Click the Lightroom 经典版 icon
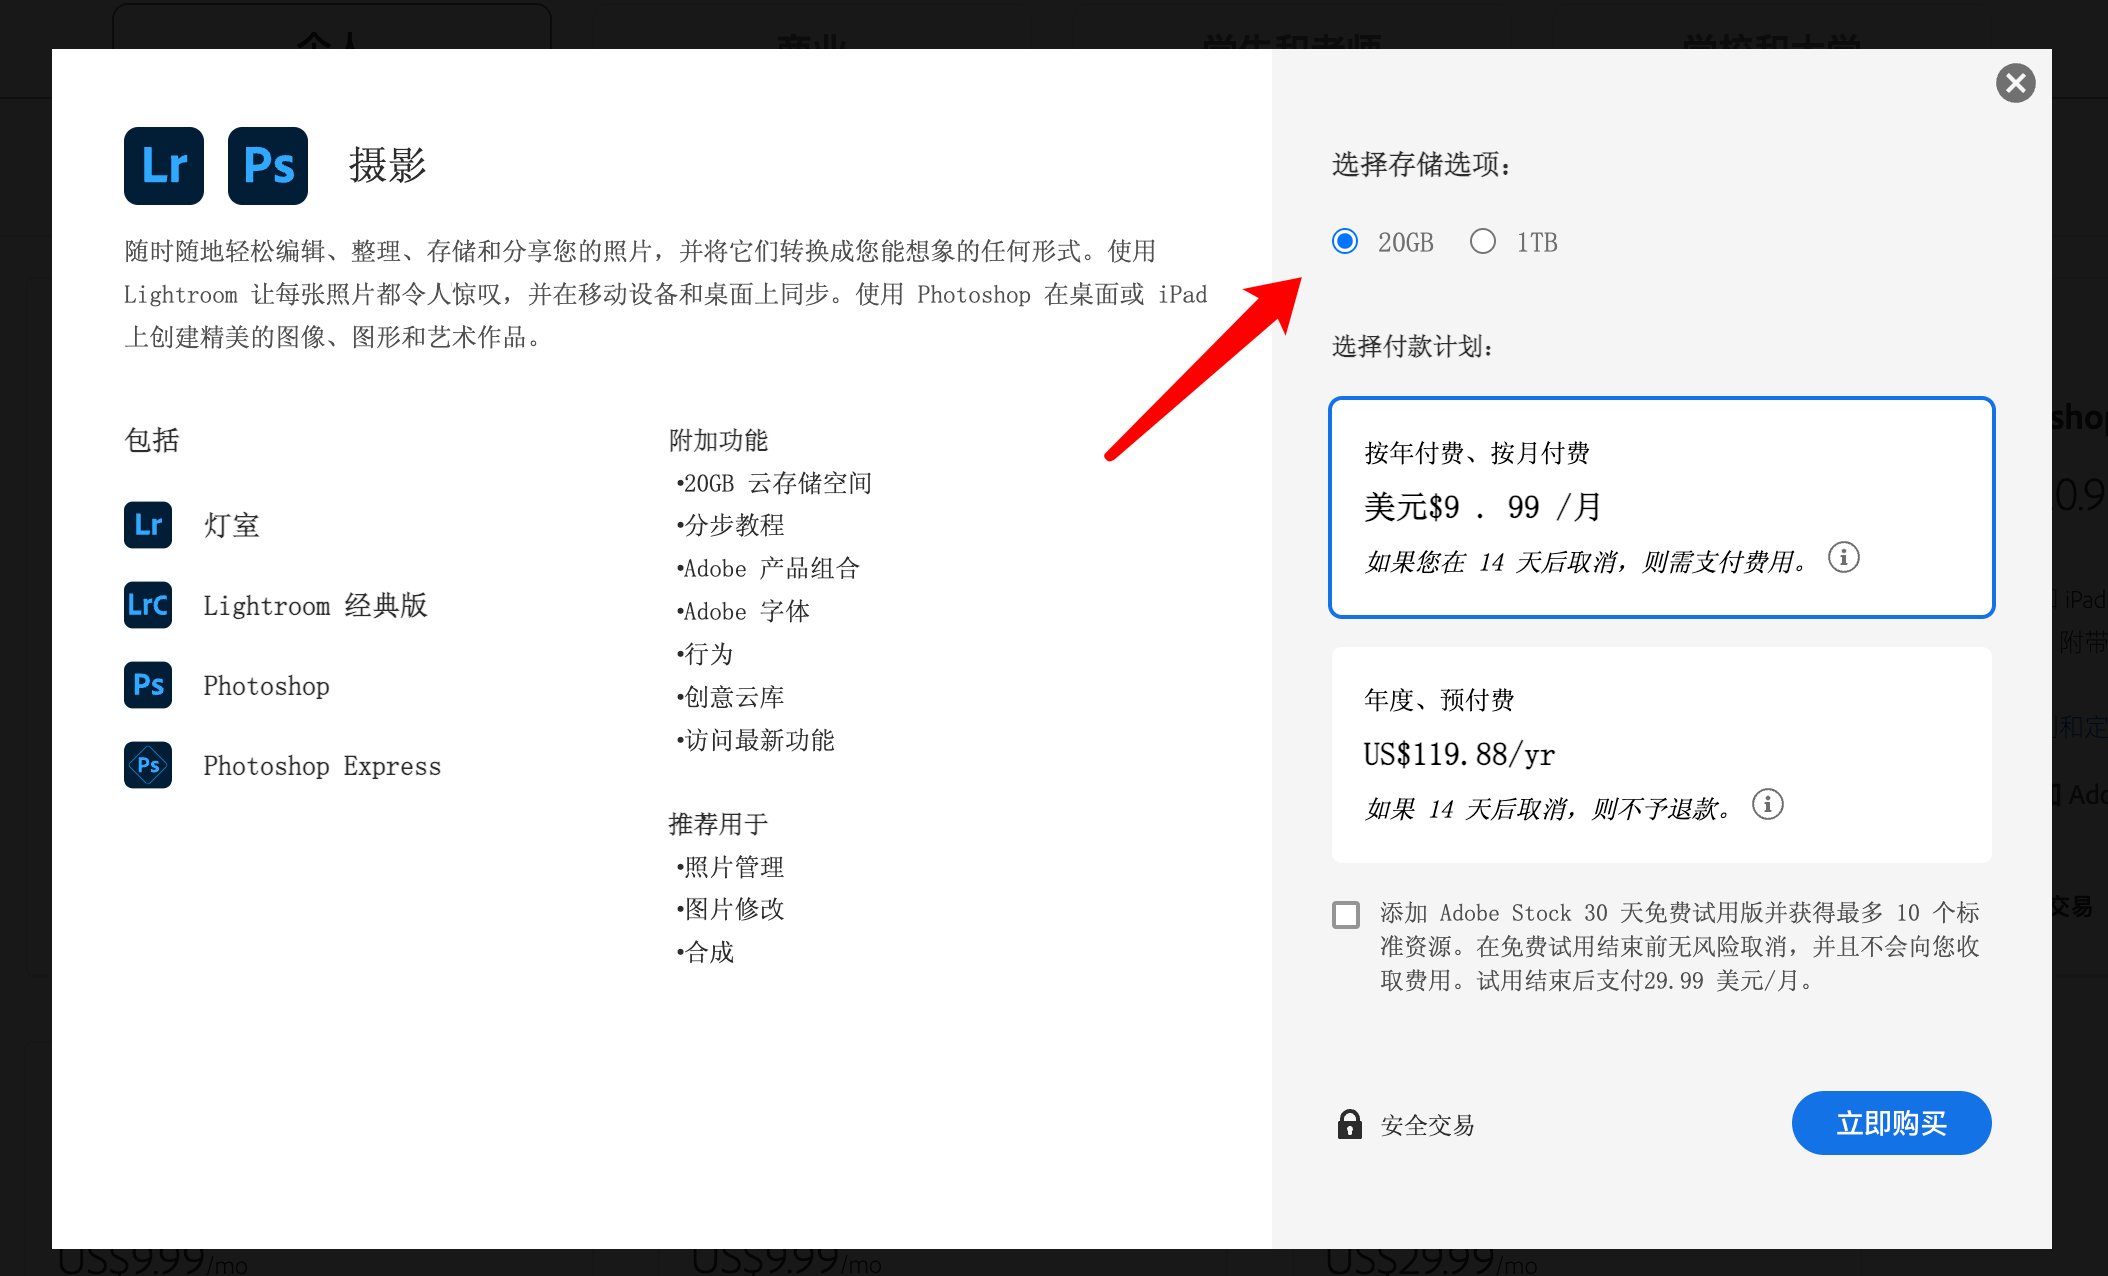2108x1276 pixels. [x=147, y=605]
